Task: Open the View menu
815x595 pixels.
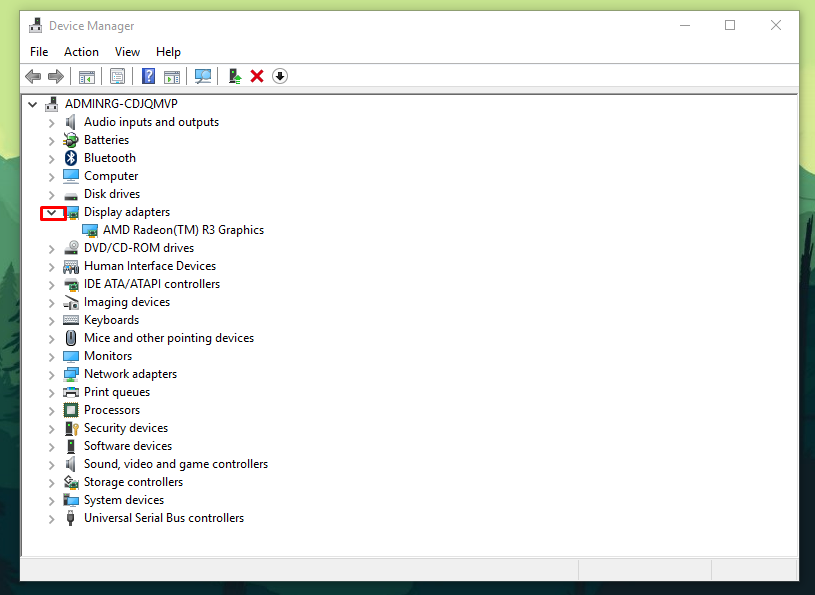Action: pyautogui.click(x=127, y=52)
